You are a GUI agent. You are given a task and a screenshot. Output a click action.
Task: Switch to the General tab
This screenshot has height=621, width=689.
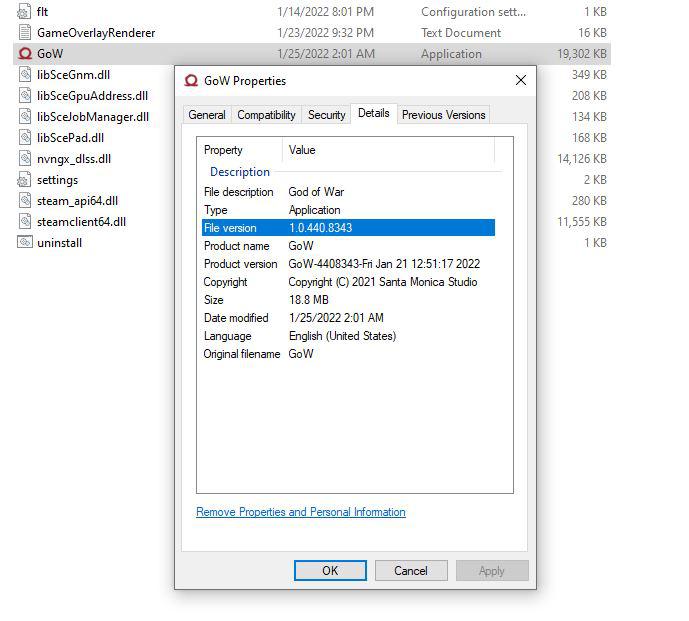pyautogui.click(x=207, y=115)
